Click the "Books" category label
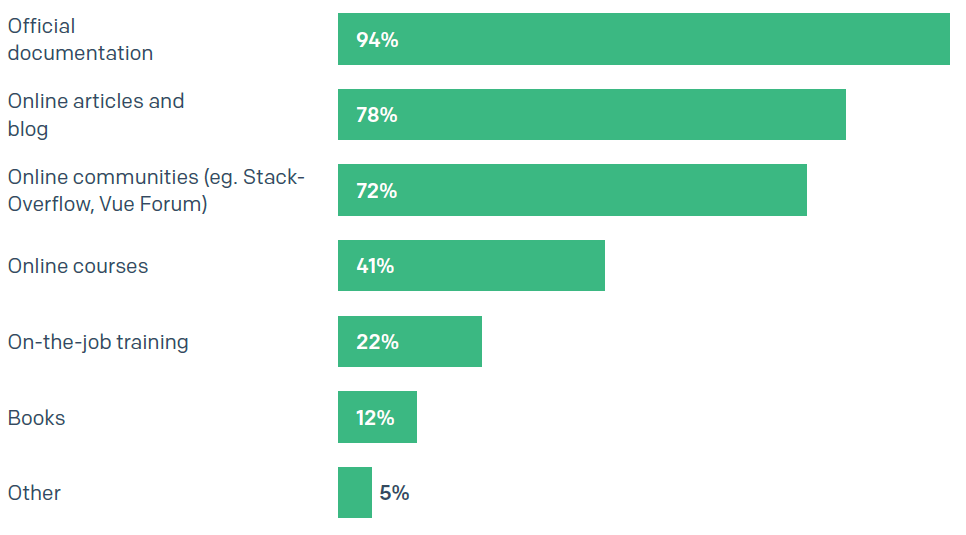966x535 pixels. click(x=36, y=419)
